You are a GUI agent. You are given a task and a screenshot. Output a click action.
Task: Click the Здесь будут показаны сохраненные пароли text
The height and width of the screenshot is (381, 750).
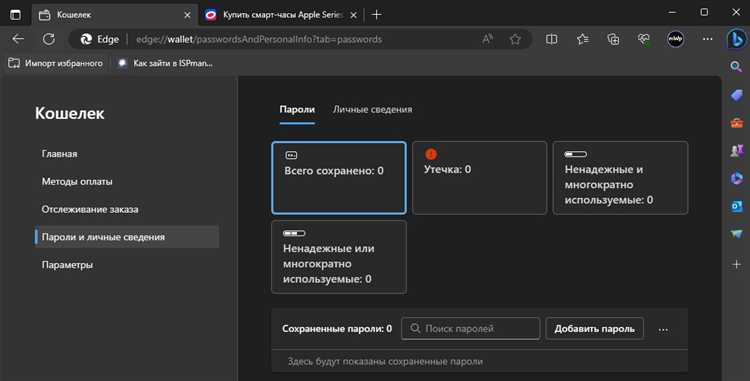click(x=385, y=361)
